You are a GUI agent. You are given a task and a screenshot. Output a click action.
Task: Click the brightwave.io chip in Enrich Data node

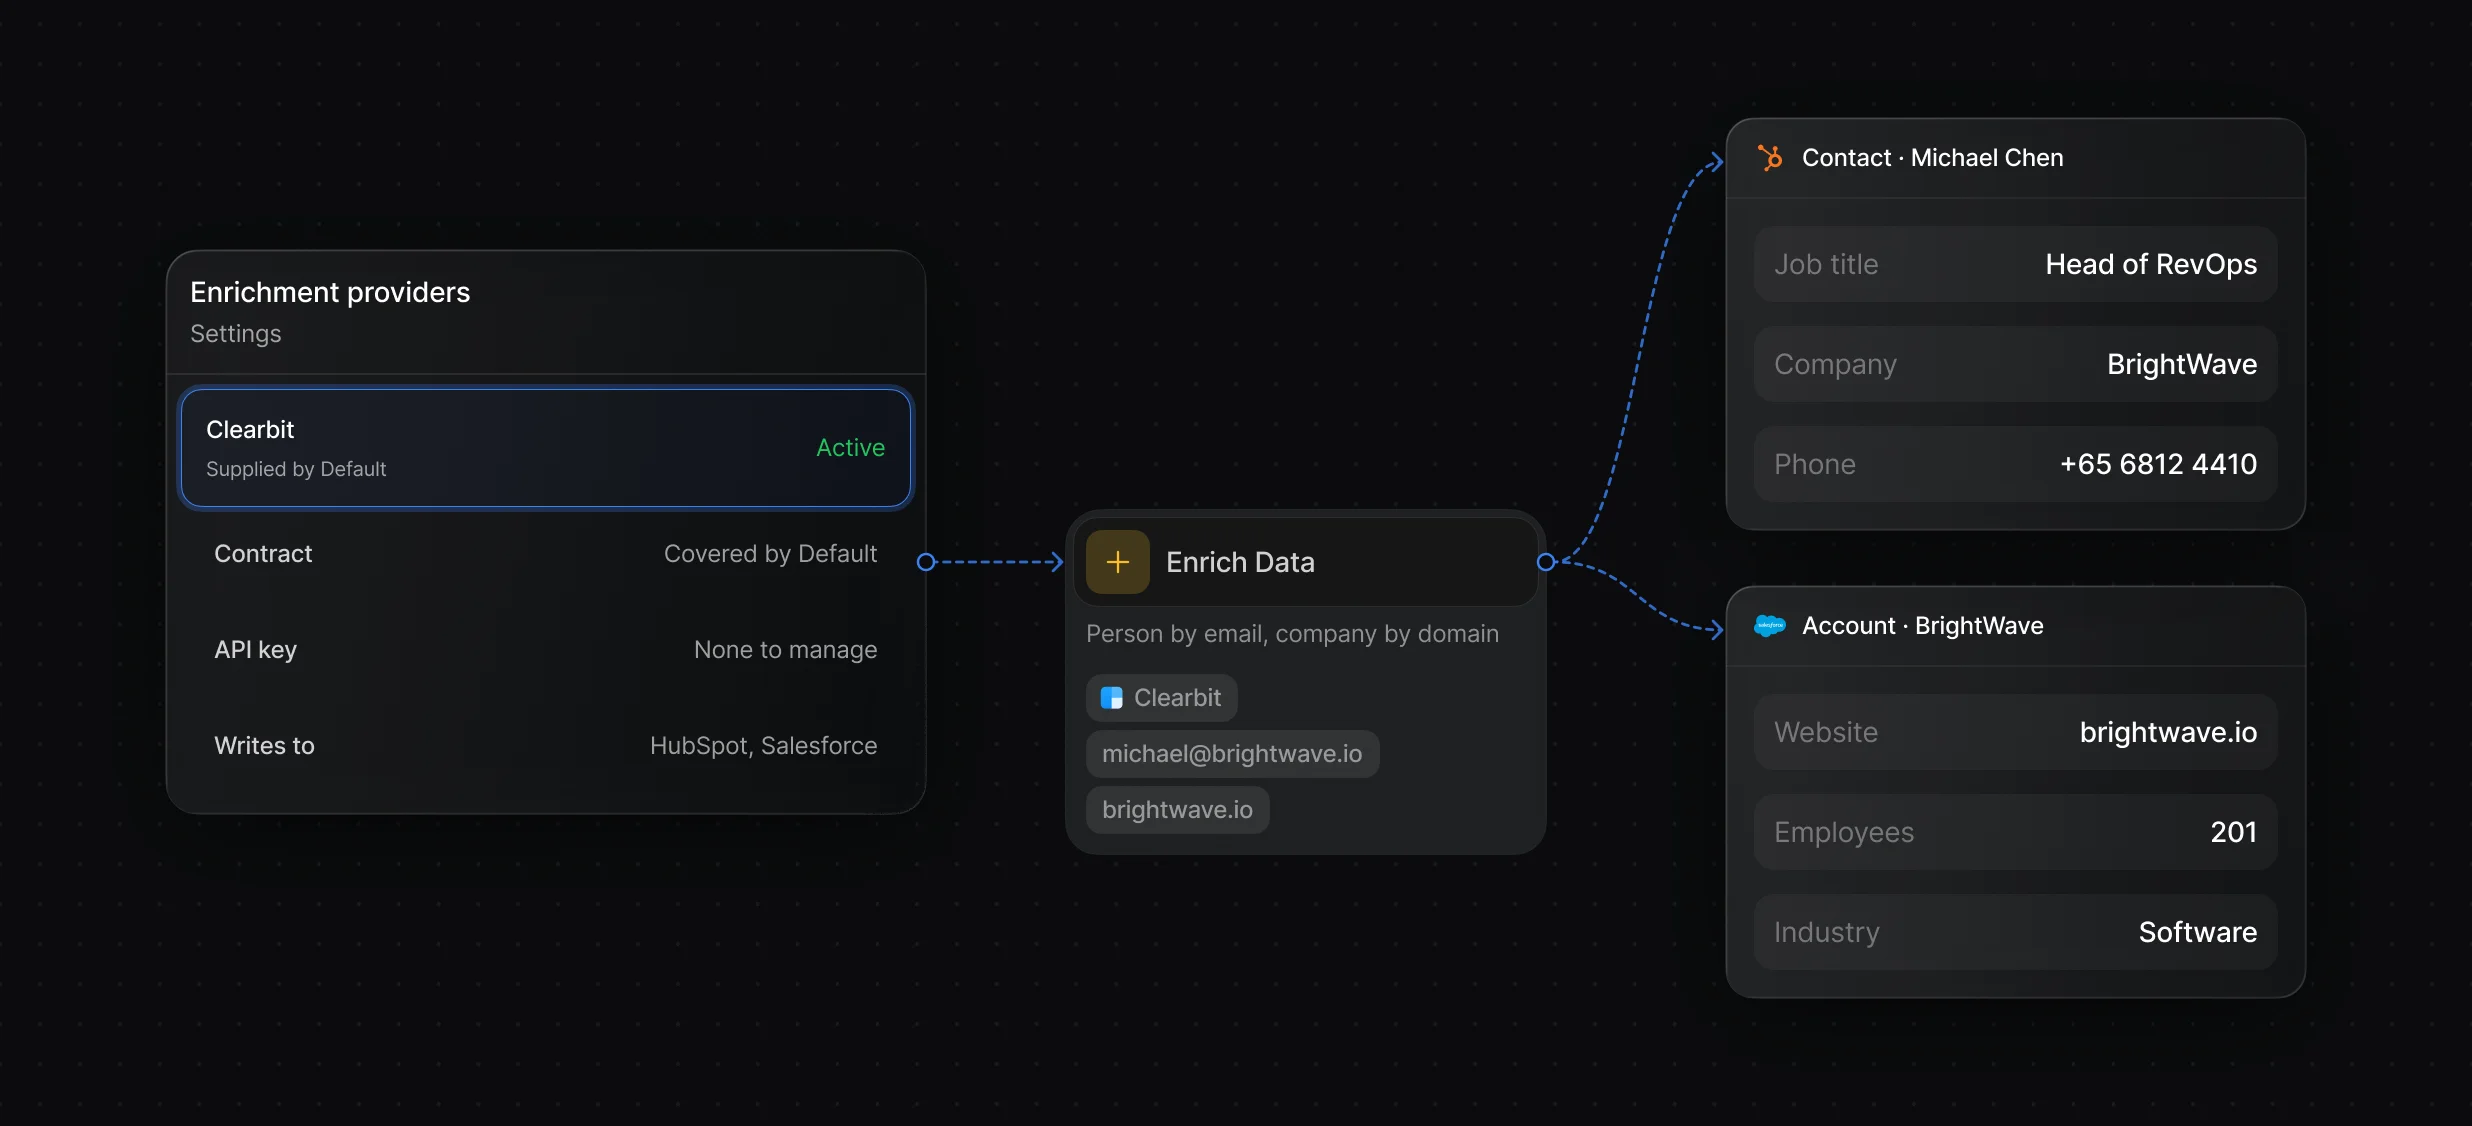pos(1178,810)
